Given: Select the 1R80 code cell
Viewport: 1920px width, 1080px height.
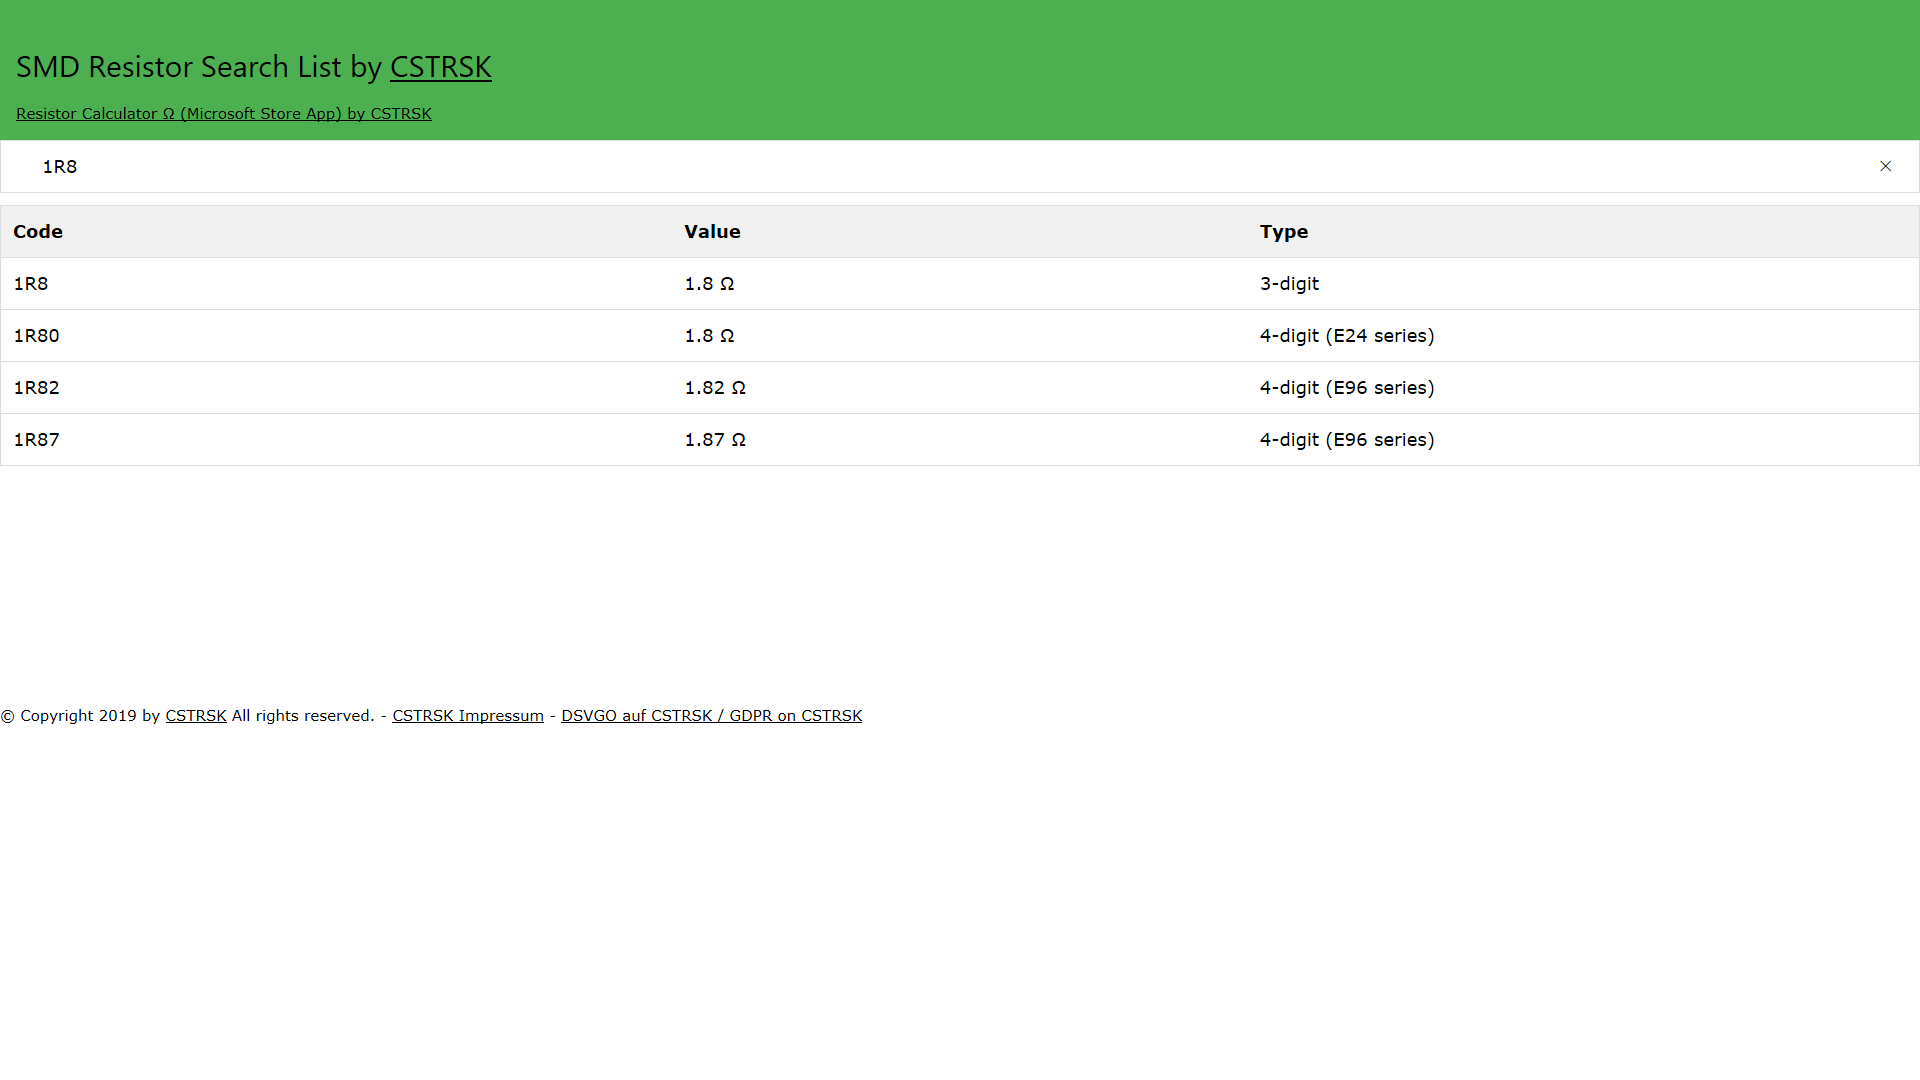Looking at the screenshot, I should (x=36, y=336).
